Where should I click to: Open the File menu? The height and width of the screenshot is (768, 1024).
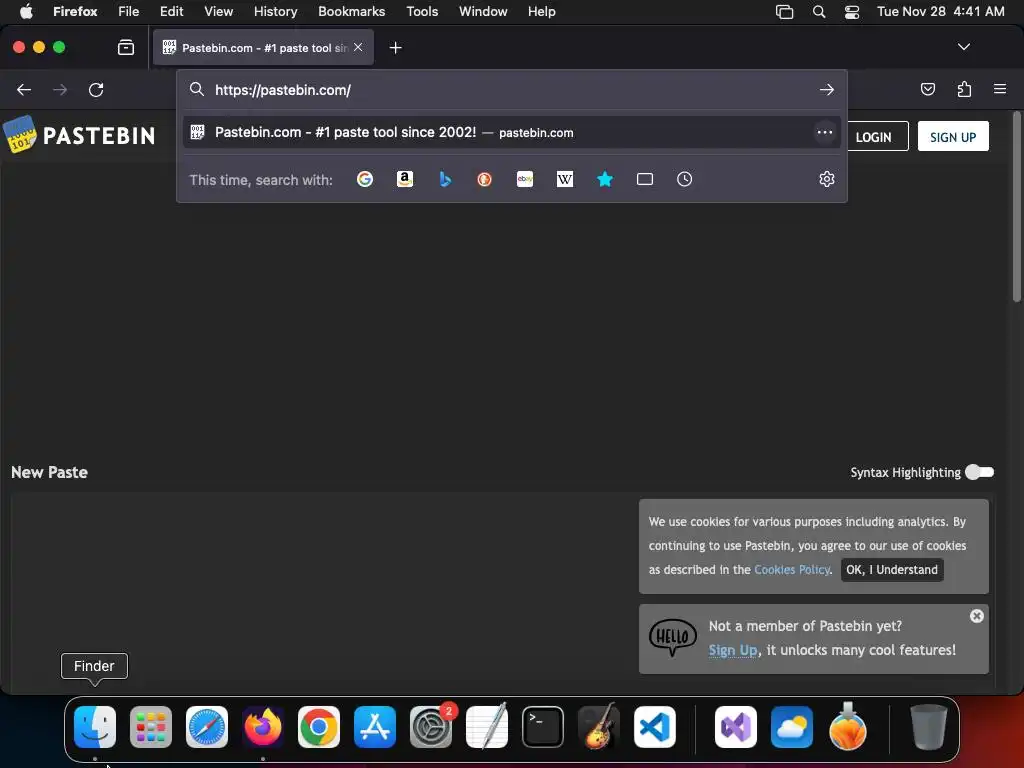[x=129, y=11]
